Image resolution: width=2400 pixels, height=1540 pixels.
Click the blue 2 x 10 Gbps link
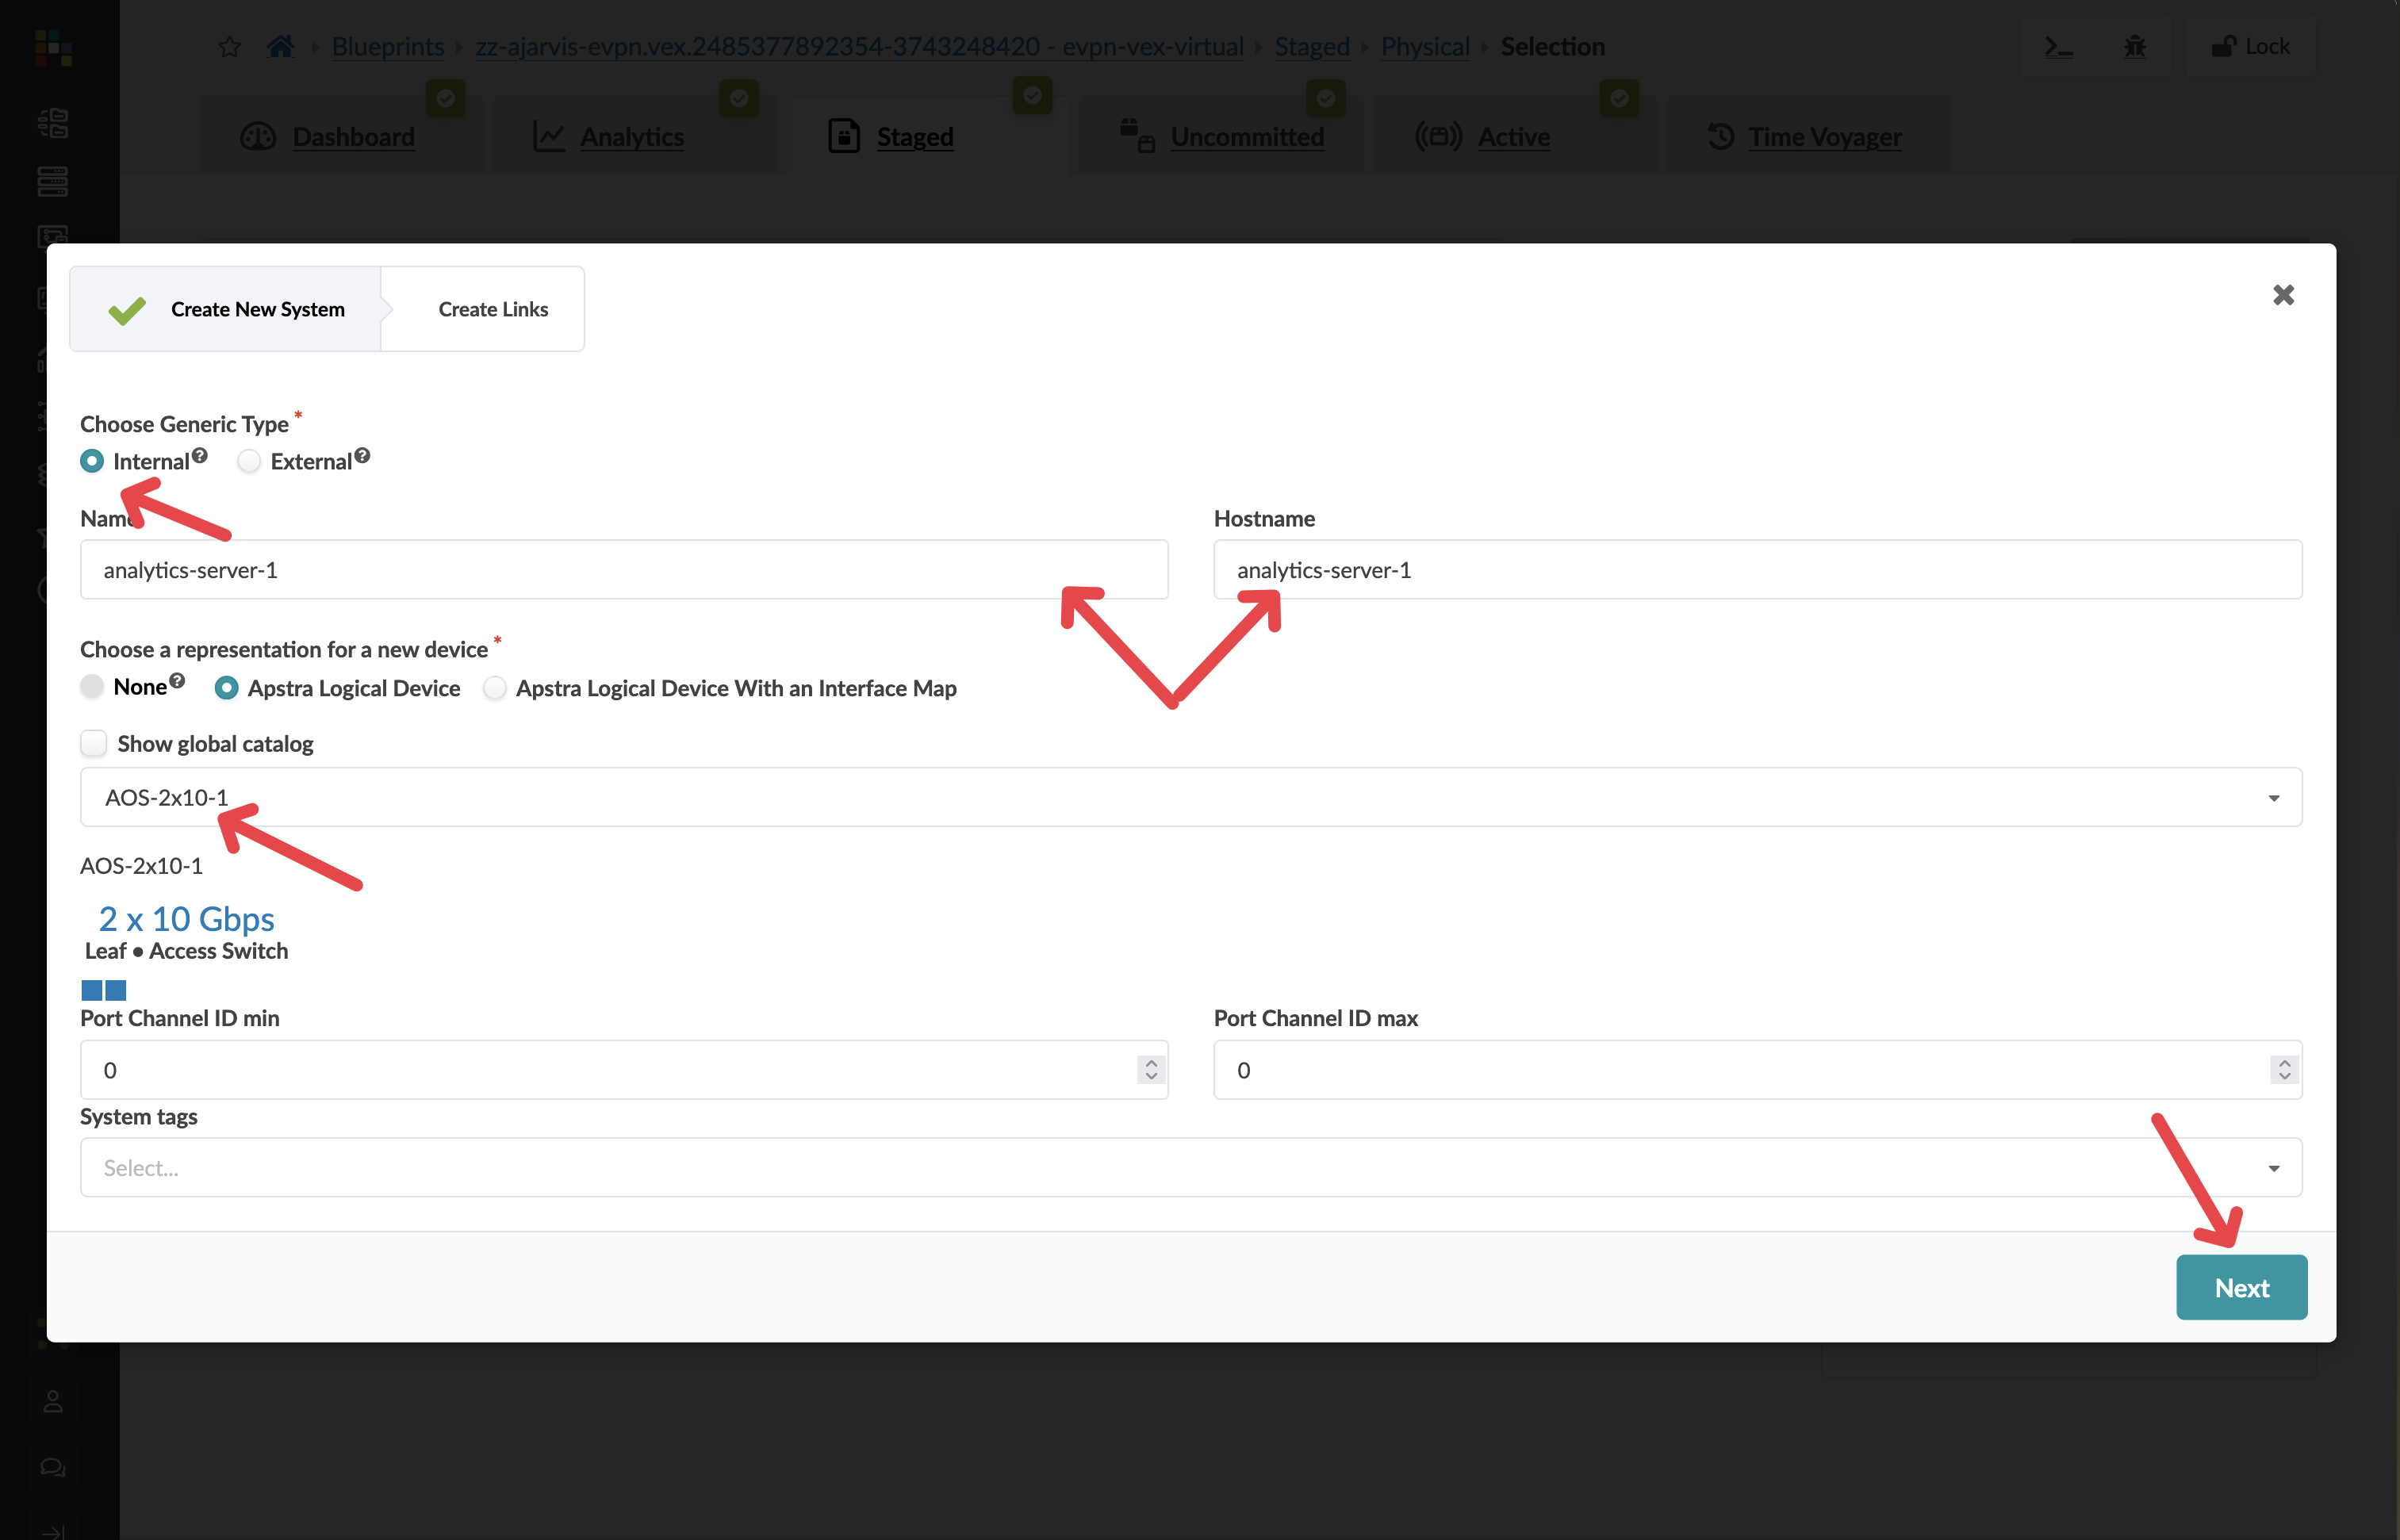186,918
